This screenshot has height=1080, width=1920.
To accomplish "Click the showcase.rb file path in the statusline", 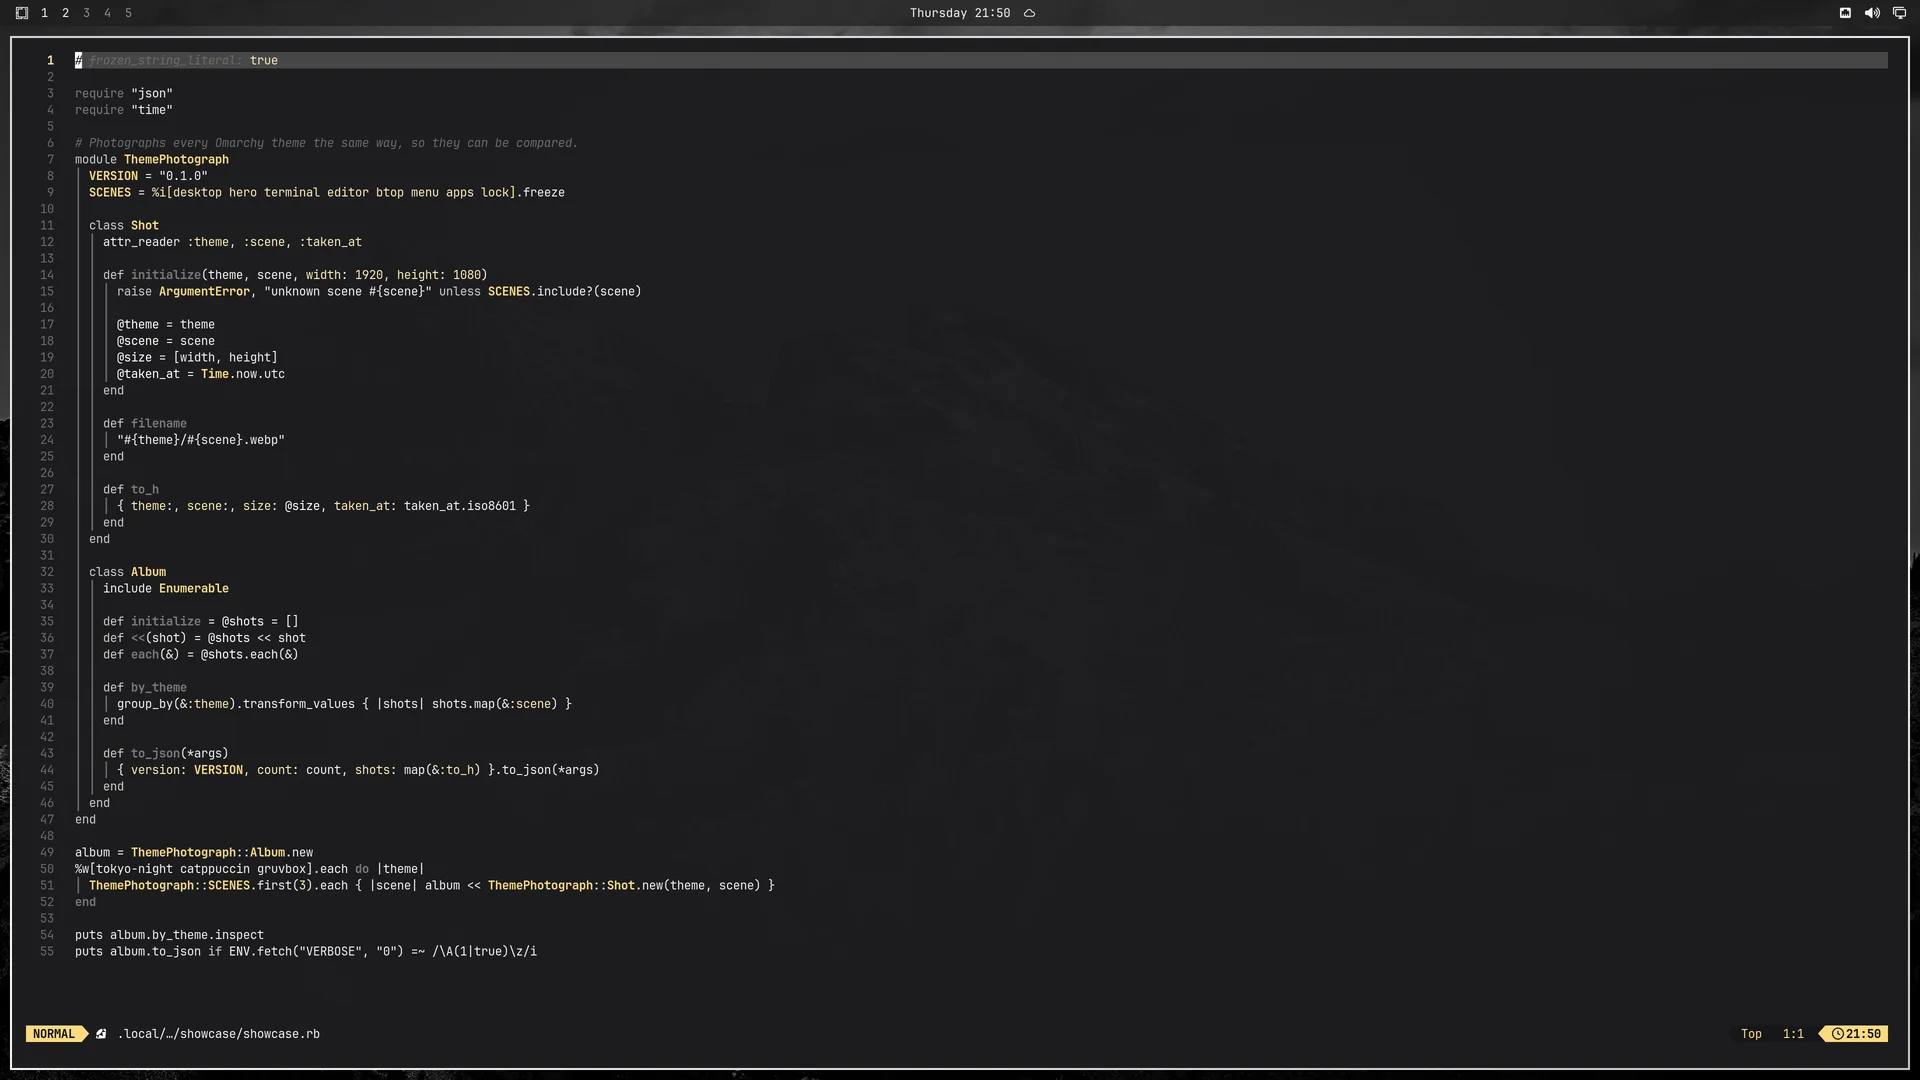I will (219, 1034).
